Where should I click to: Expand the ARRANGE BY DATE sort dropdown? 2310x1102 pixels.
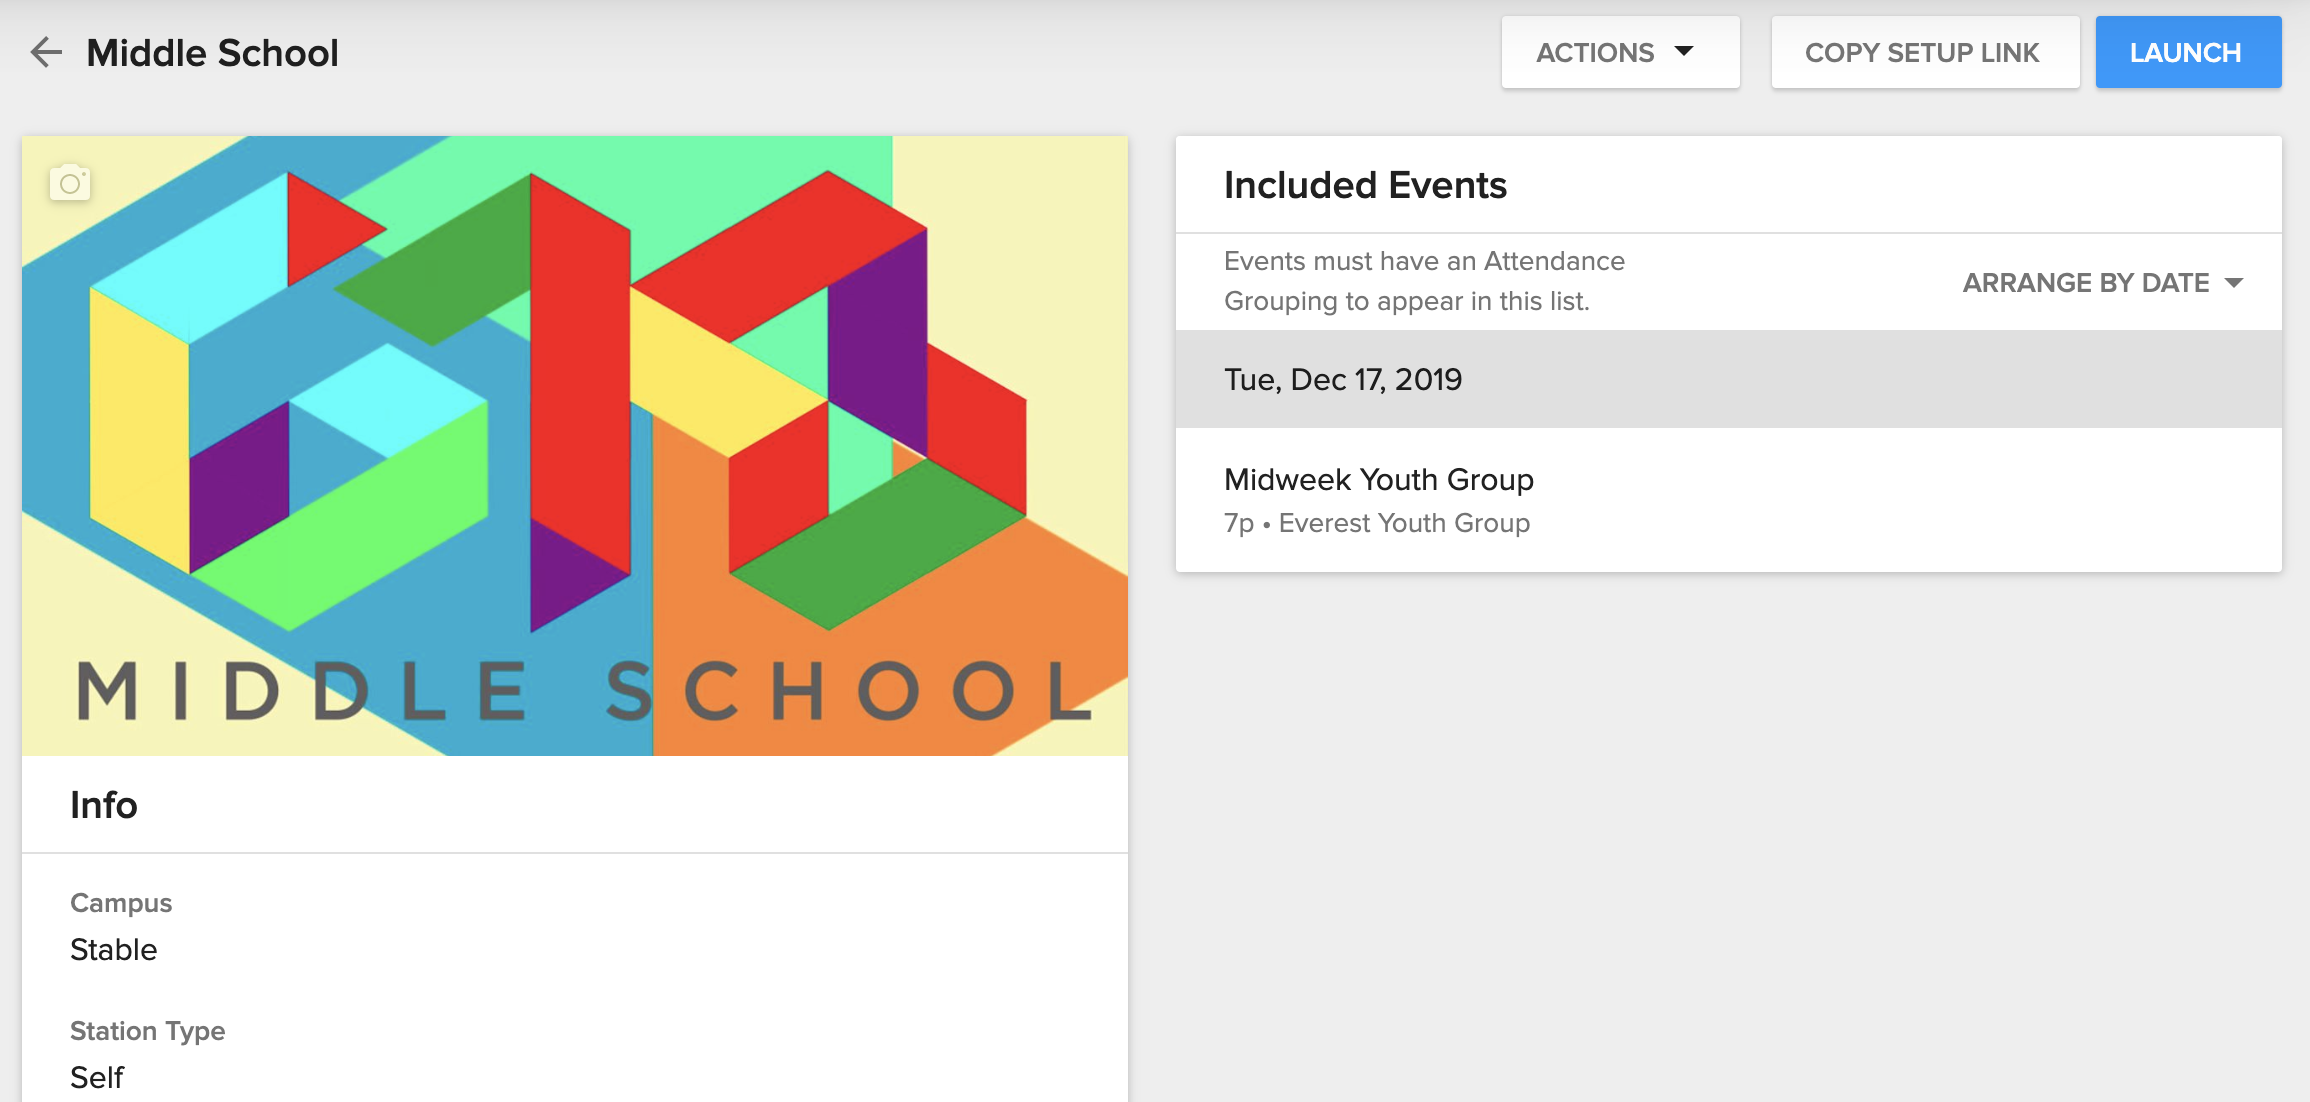click(x=2102, y=283)
